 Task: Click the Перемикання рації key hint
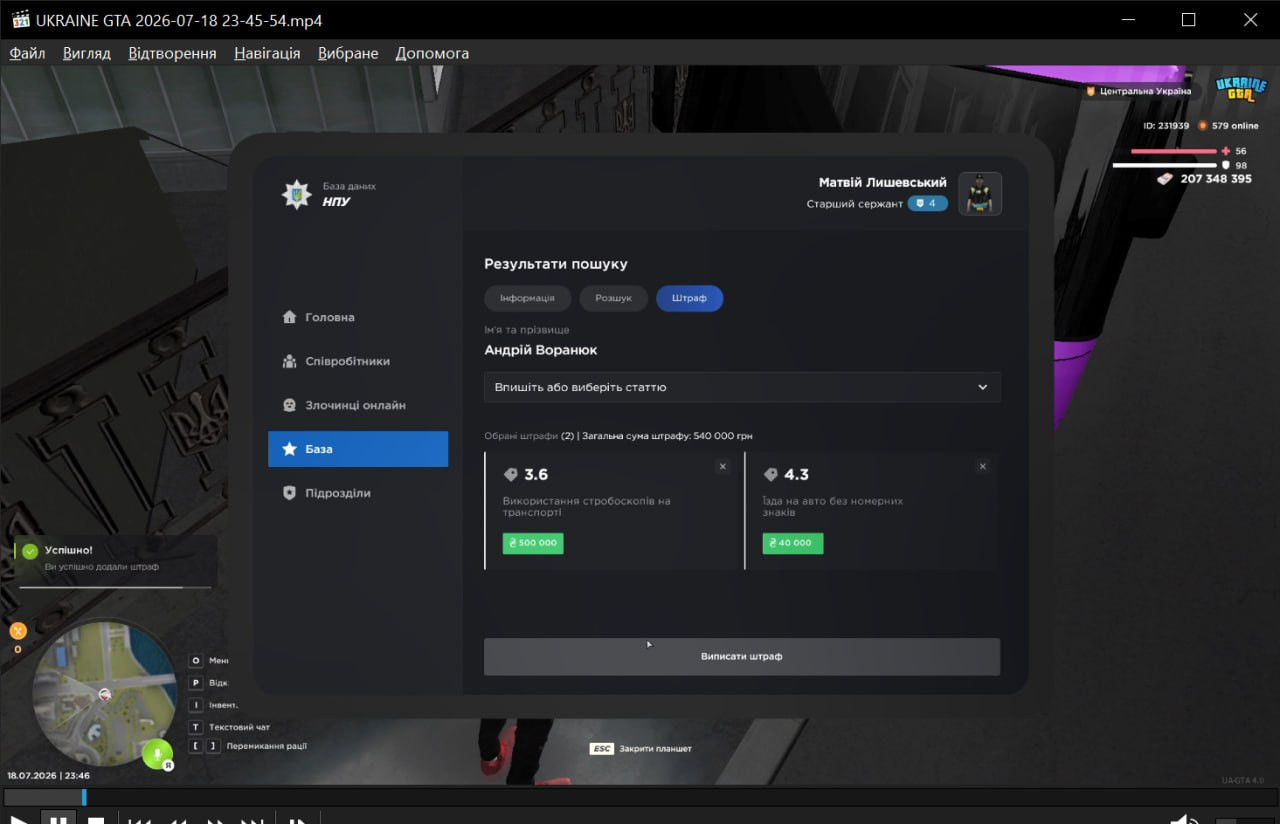(248, 746)
